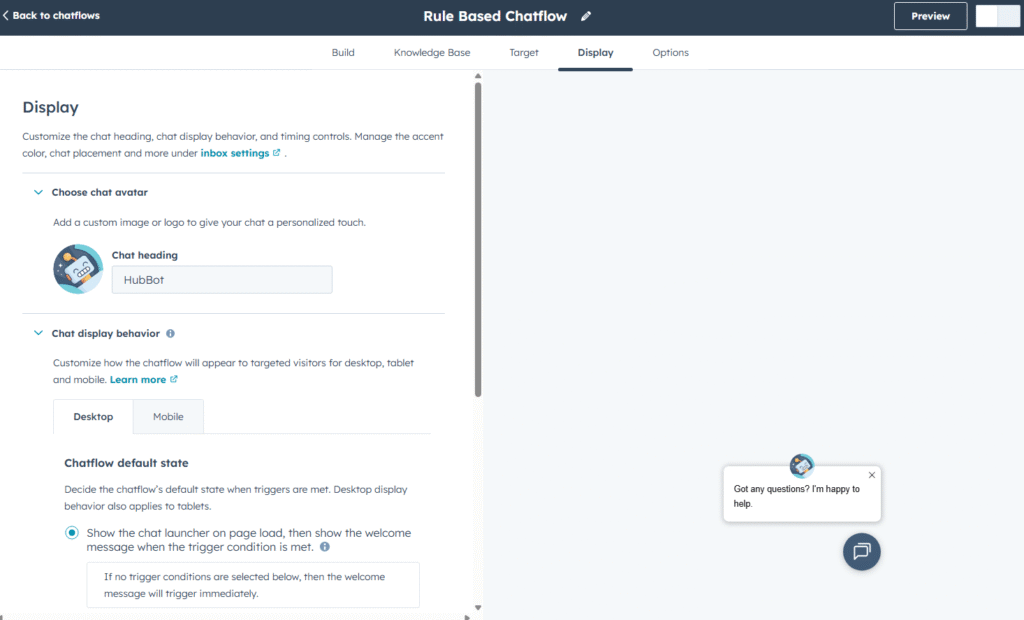Click the pencil icon to rename Rule Based Chatflow

[586, 15]
